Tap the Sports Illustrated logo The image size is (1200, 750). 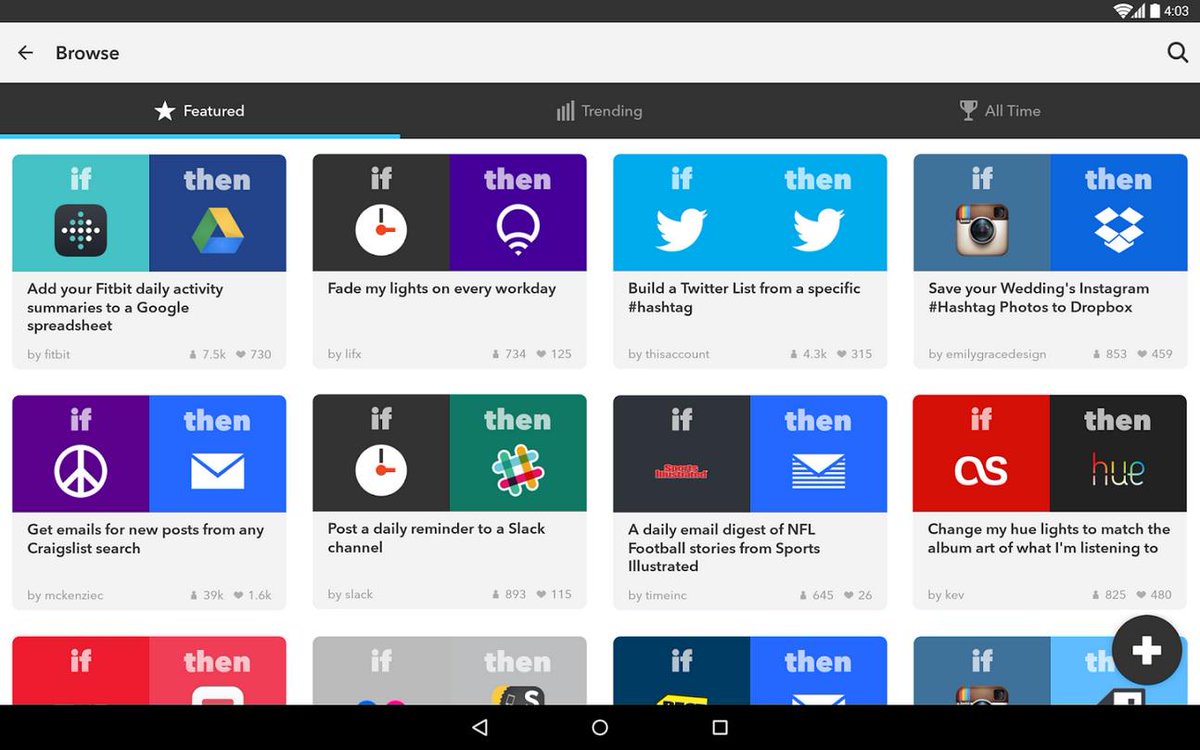tap(682, 471)
